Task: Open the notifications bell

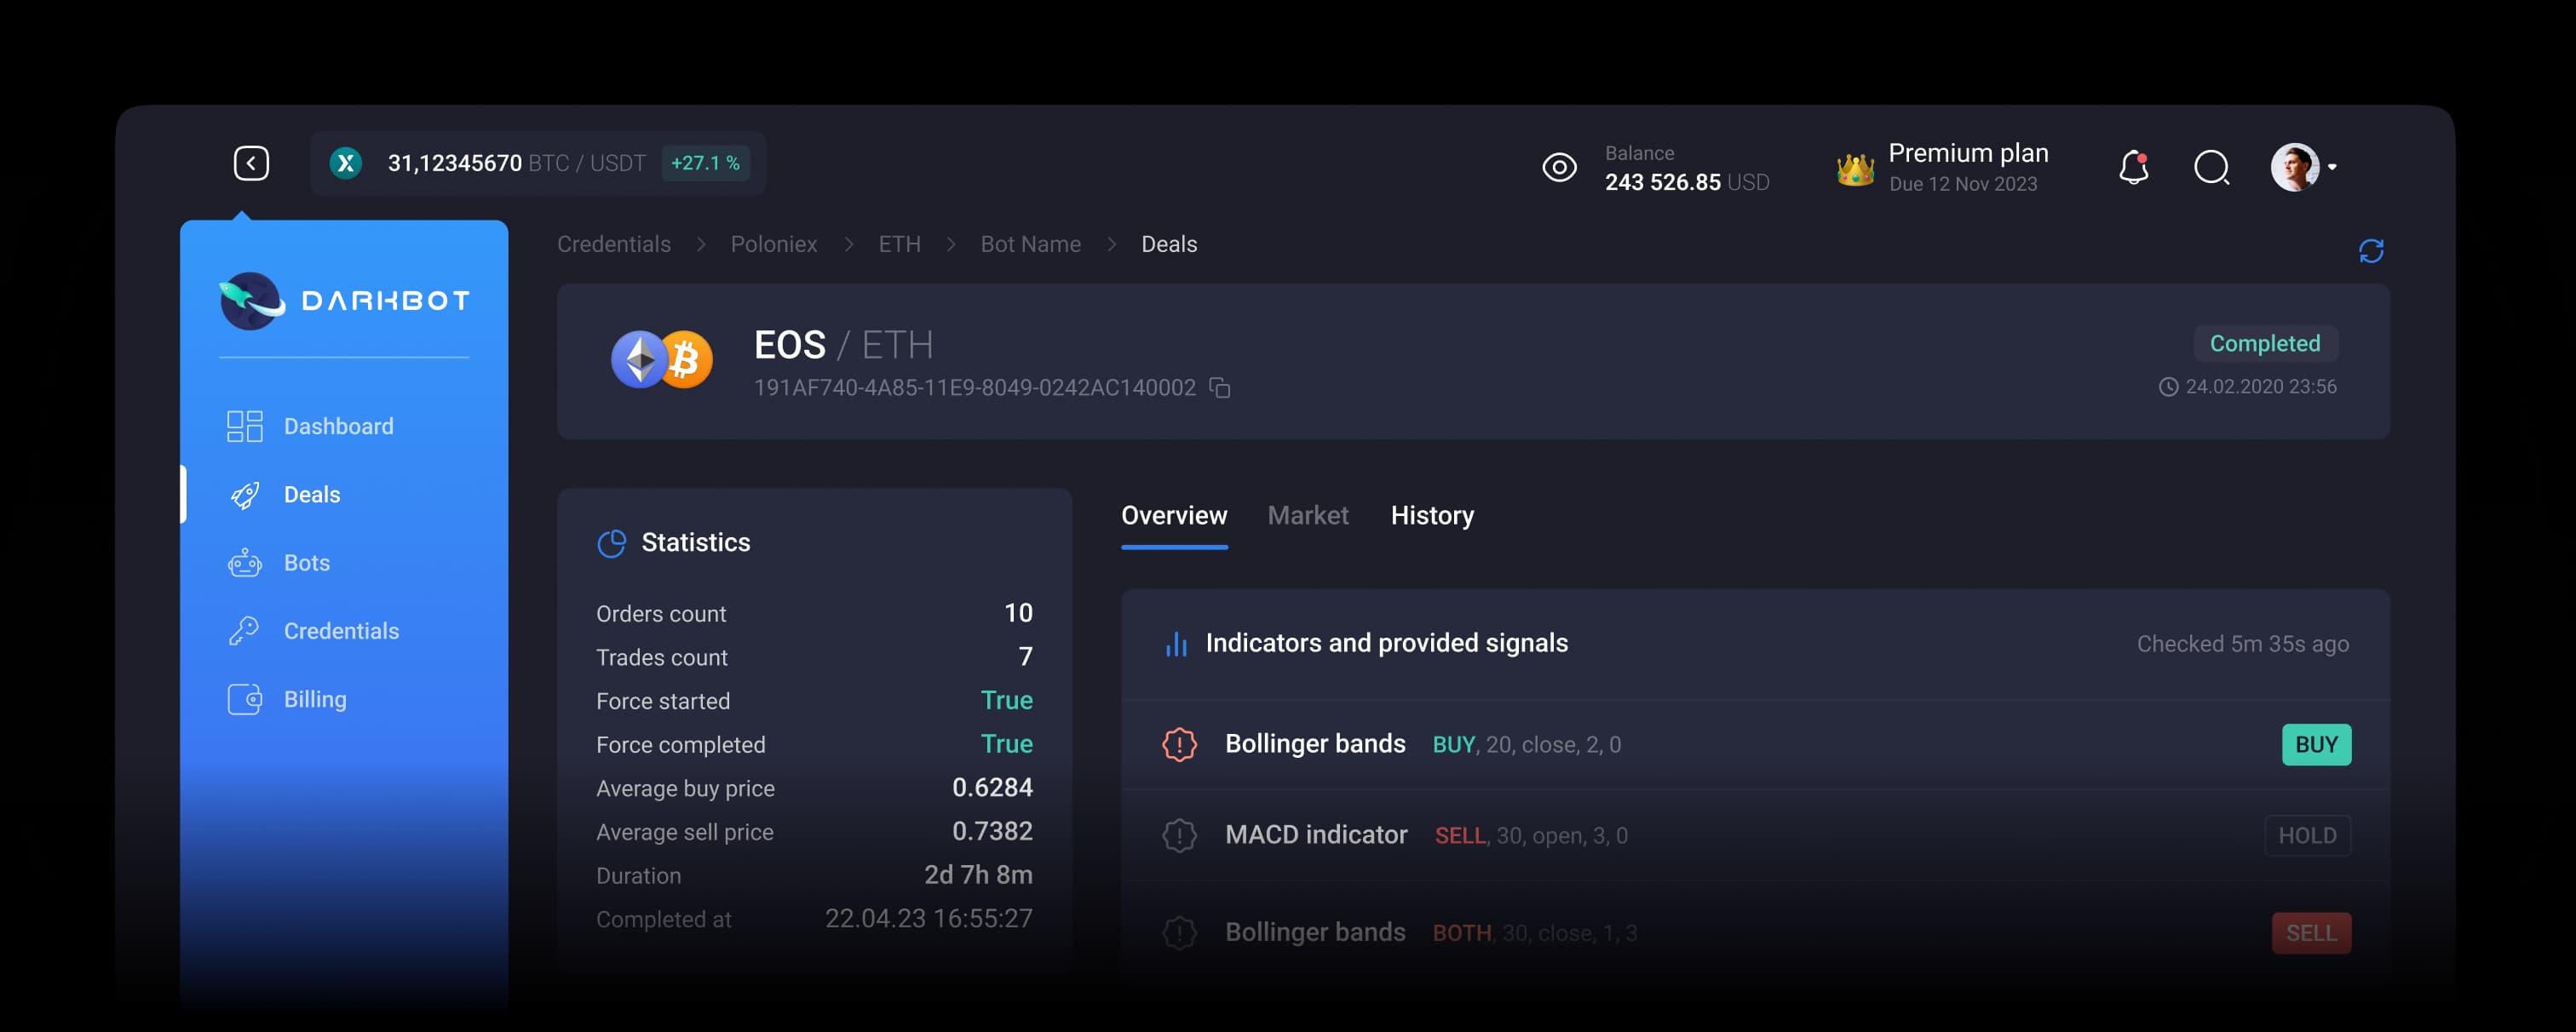Action: pyautogui.click(x=2134, y=167)
